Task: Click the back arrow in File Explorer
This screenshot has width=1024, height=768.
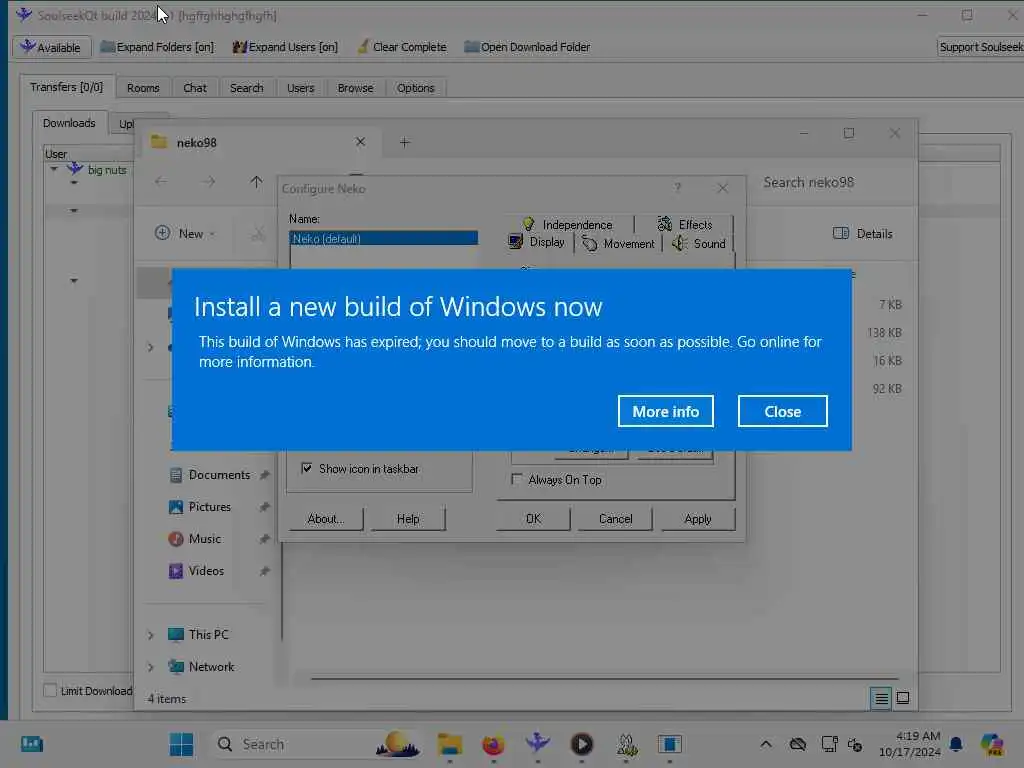Action: (x=161, y=182)
